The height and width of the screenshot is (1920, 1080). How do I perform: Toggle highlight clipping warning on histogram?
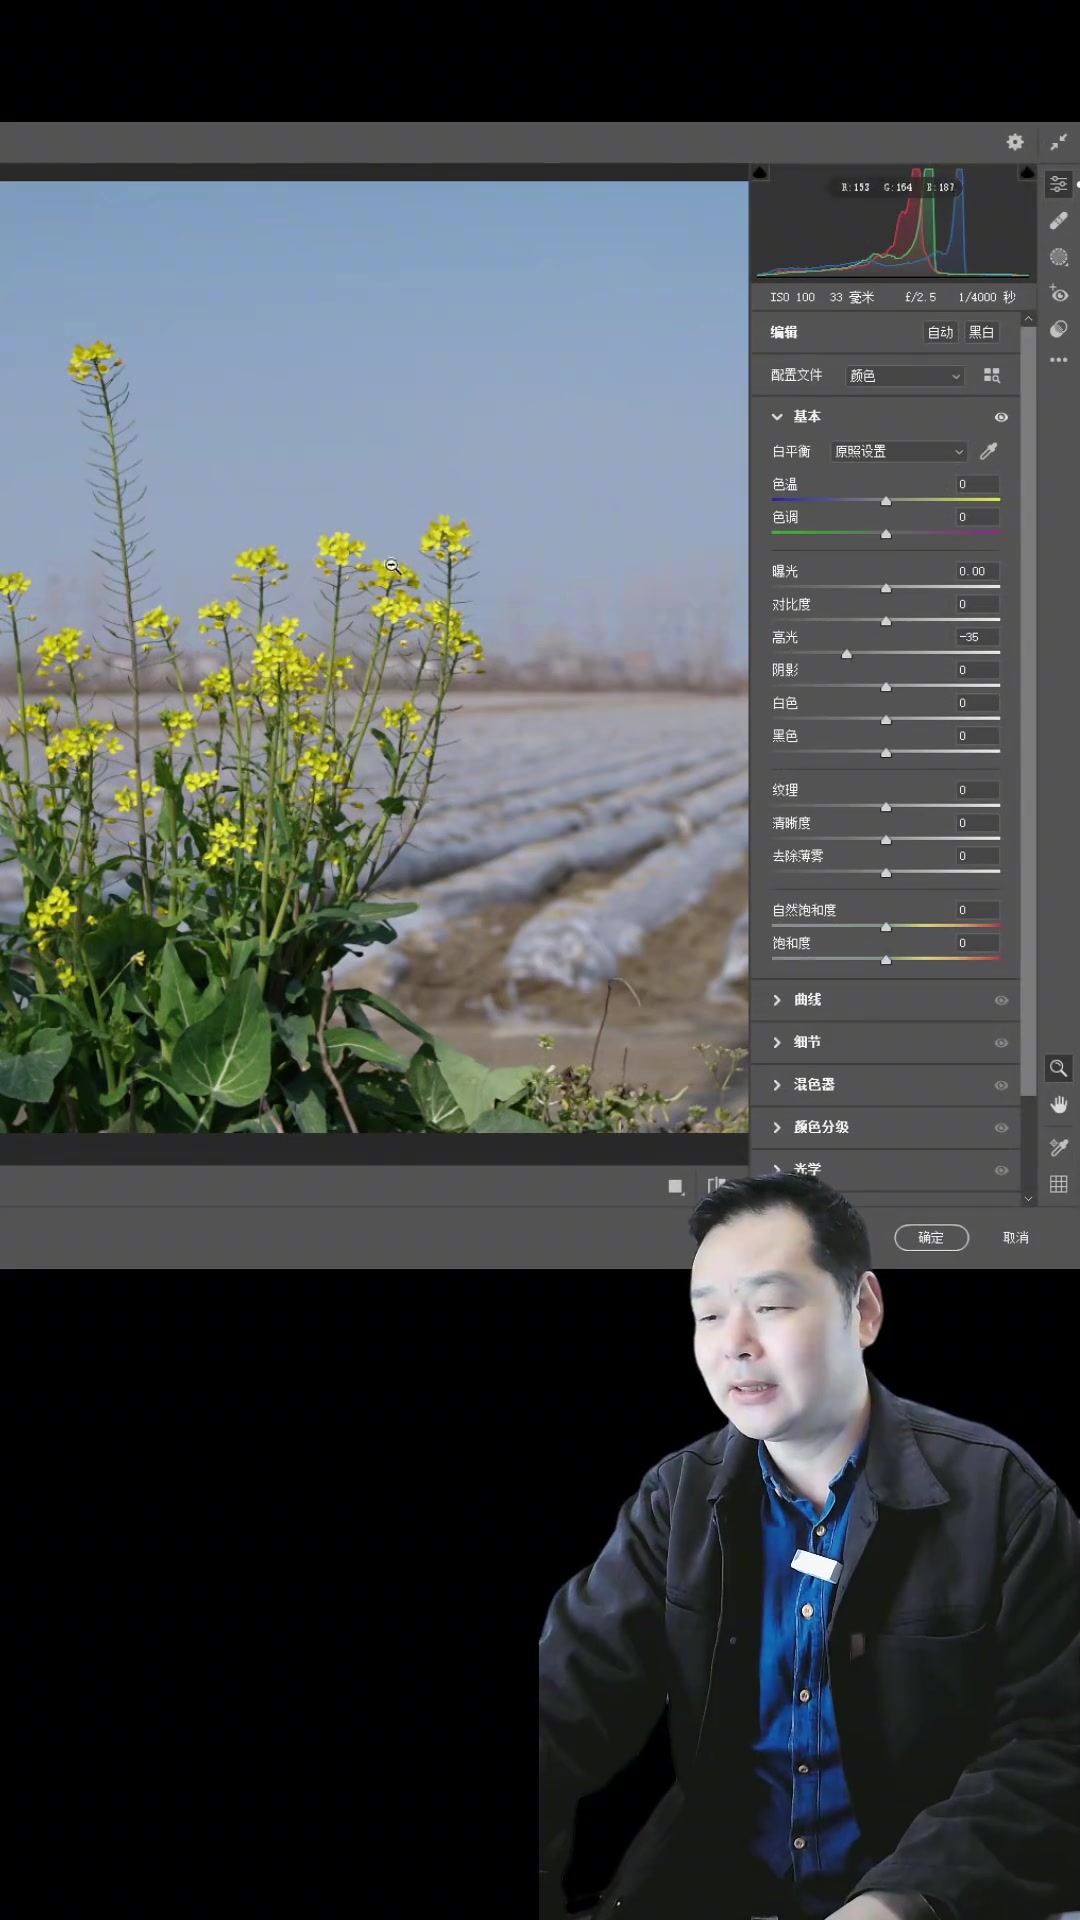[1027, 172]
